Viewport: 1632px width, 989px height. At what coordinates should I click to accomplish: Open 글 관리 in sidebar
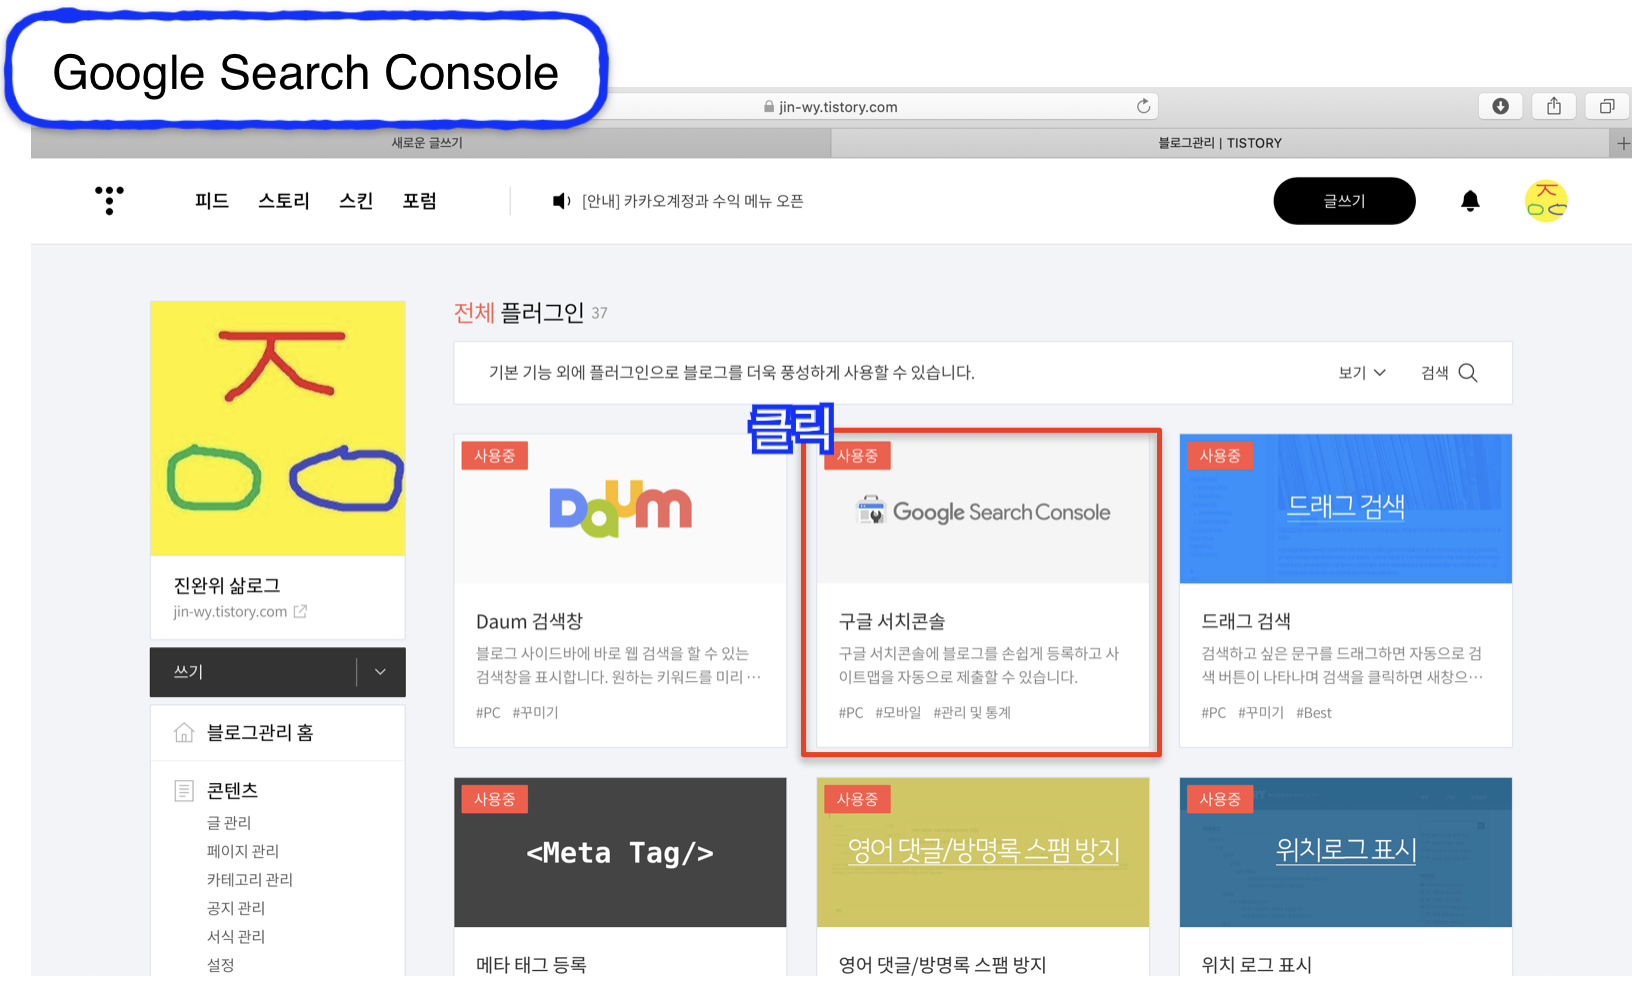click(229, 823)
